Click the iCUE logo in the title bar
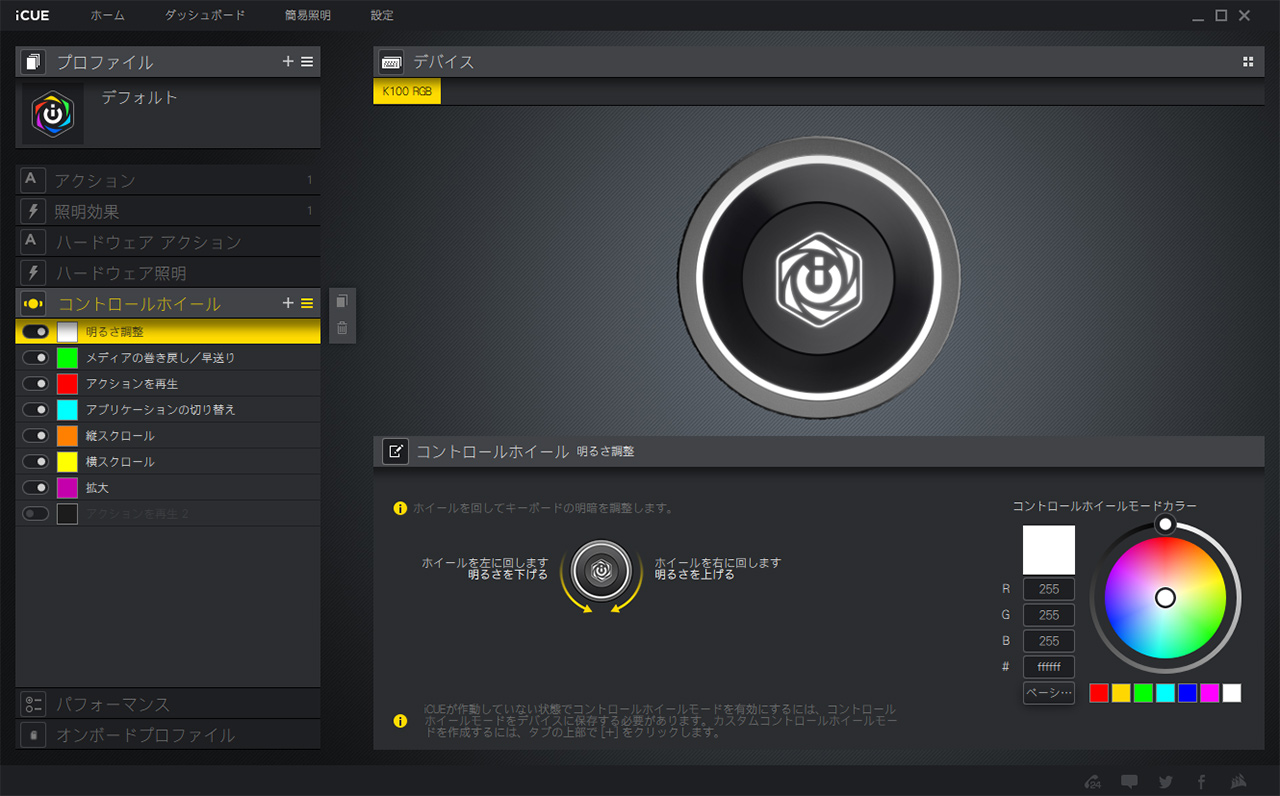1280x796 pixels. click(x=32, y=15)
